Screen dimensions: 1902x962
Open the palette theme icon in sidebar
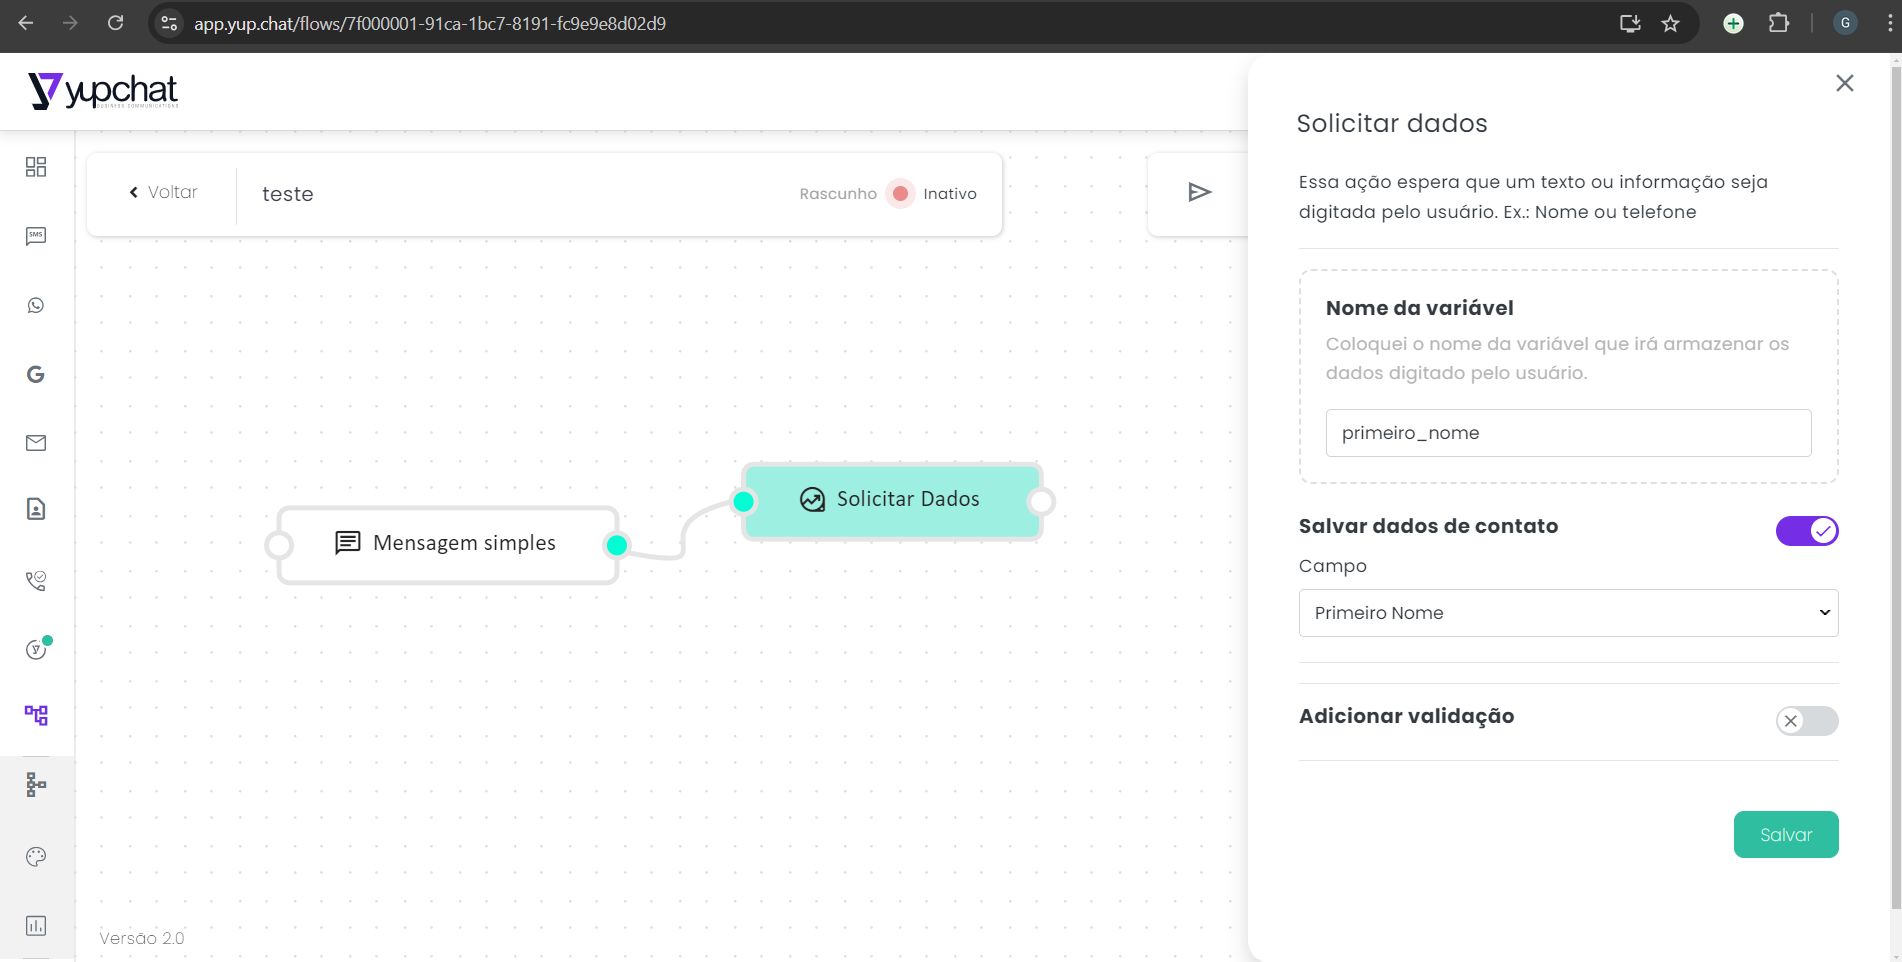(x=36, y=857)
